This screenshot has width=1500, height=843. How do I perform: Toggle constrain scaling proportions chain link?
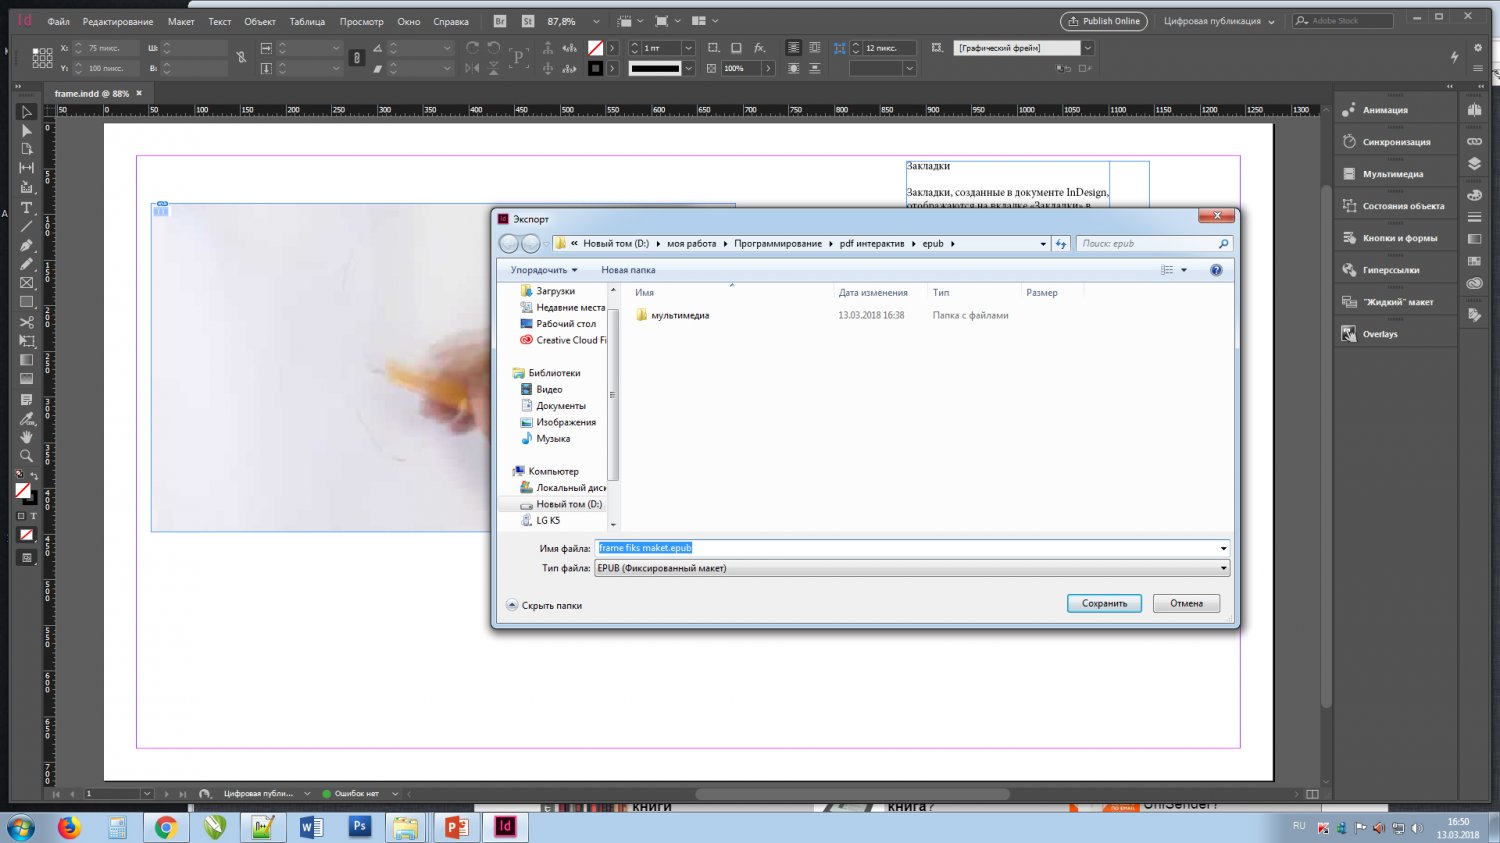[x=357, y=58]
